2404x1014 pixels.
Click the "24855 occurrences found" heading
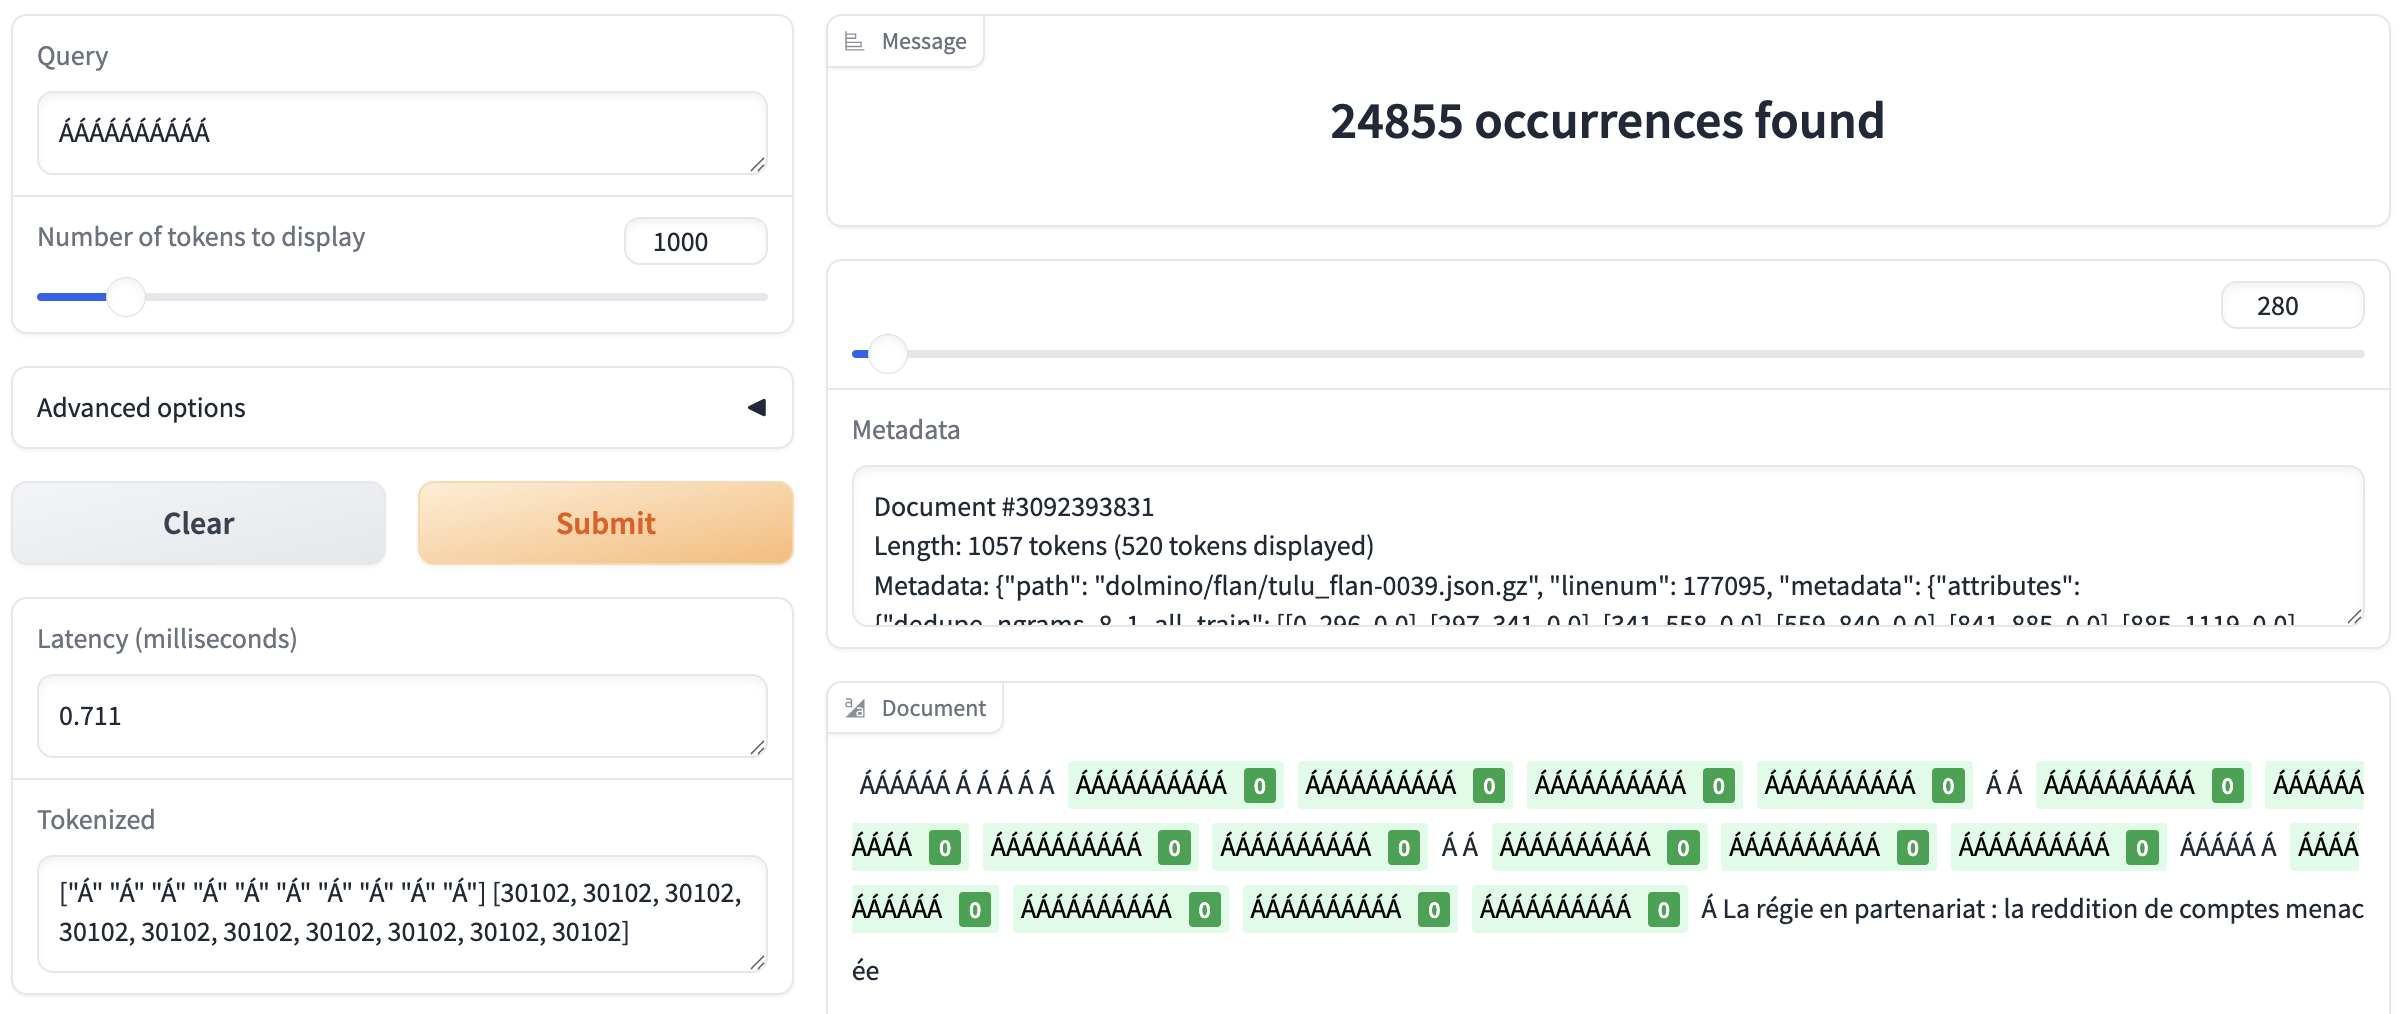click(1606, 121)
